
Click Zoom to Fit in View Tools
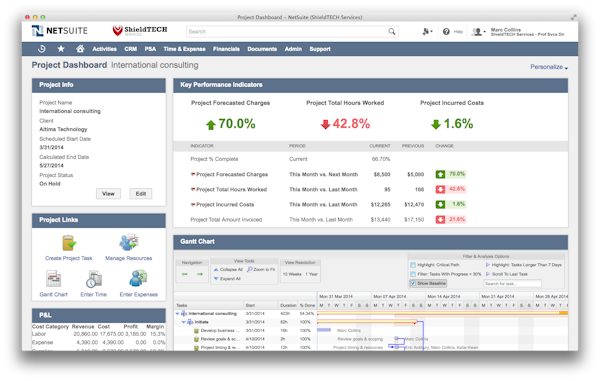pyautogui.click(x=261, y=270)
